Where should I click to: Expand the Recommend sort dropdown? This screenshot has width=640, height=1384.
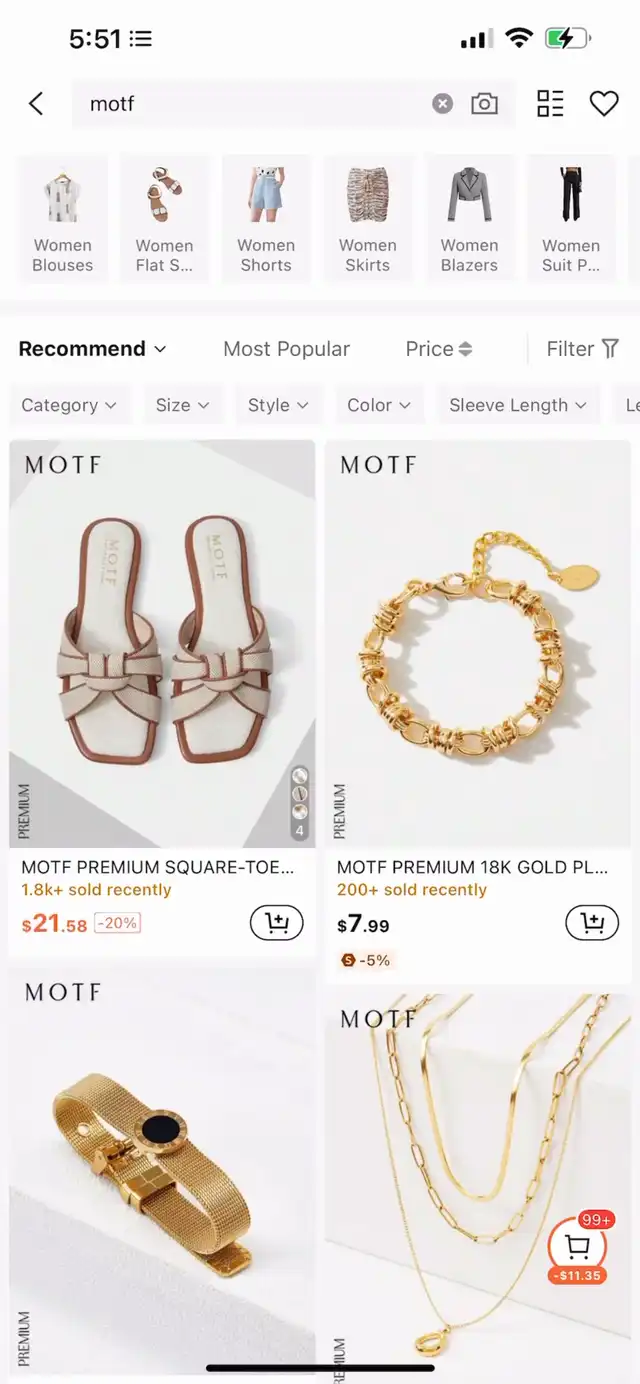(x=92, y=349)
